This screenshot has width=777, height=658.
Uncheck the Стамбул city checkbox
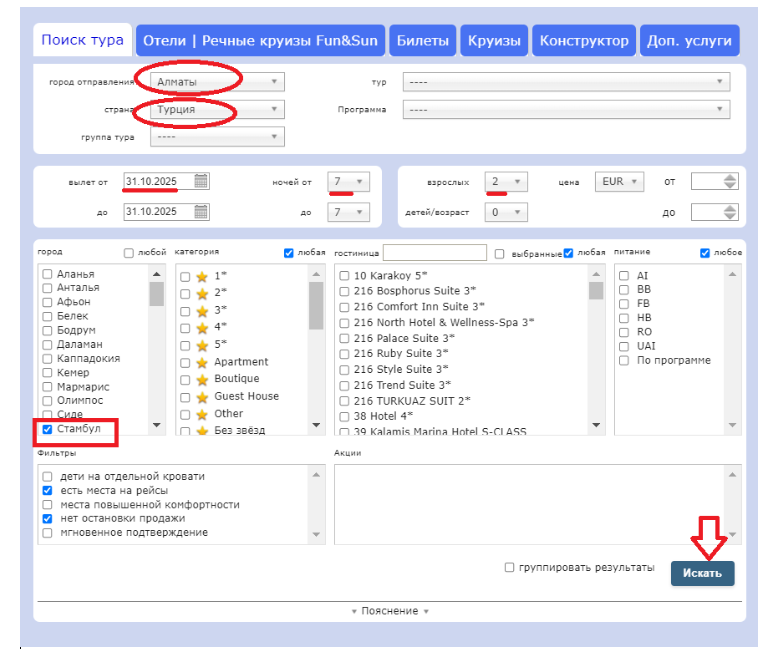click(x=47, y=429)
